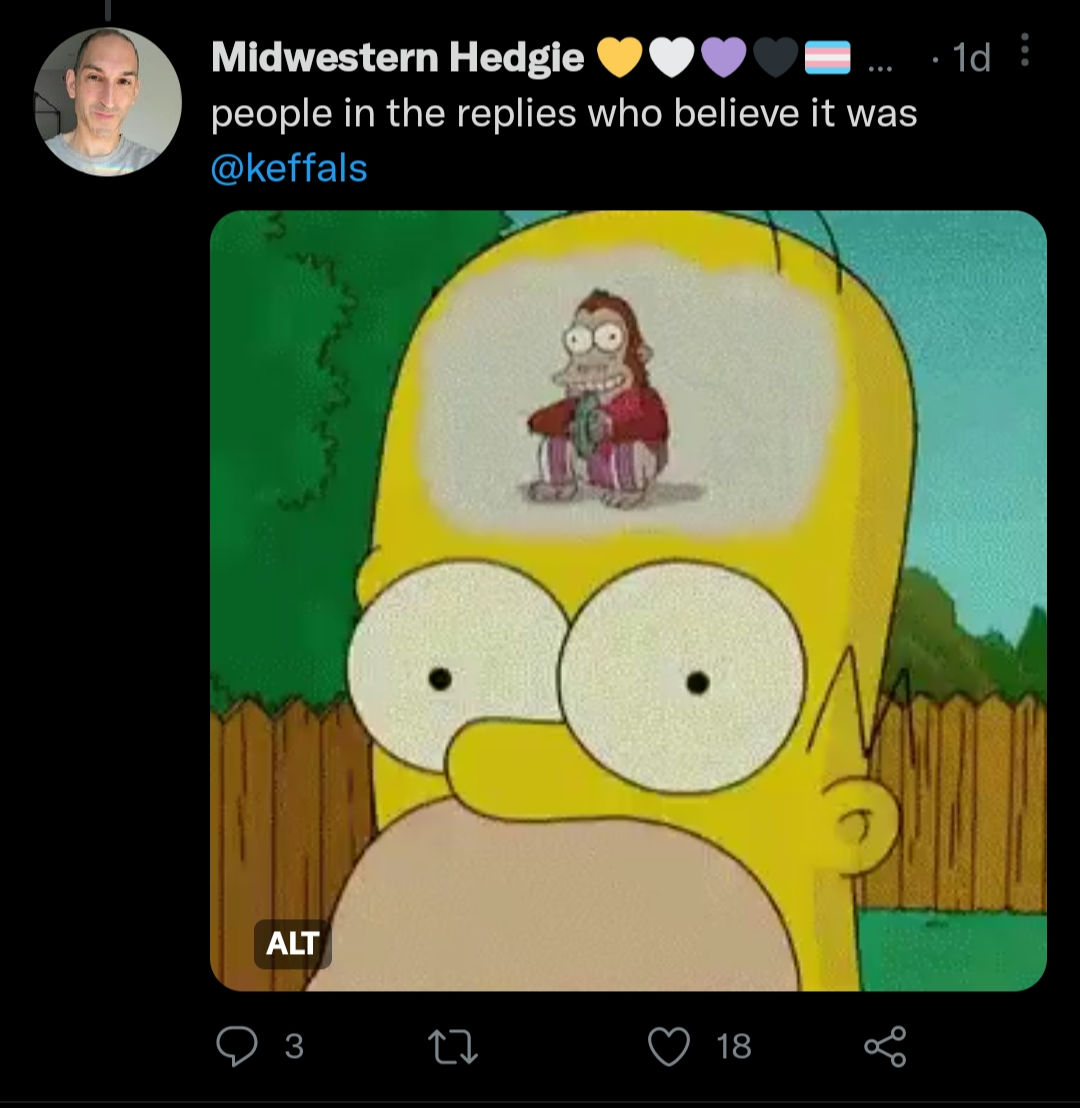Click the Midwestern Hedgie display name
Screen dimensions: 1080x1108
tap(398, 57)
